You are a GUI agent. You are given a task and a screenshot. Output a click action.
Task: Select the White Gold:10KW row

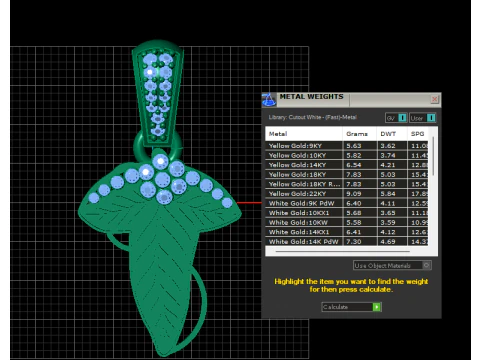[347, 222]
